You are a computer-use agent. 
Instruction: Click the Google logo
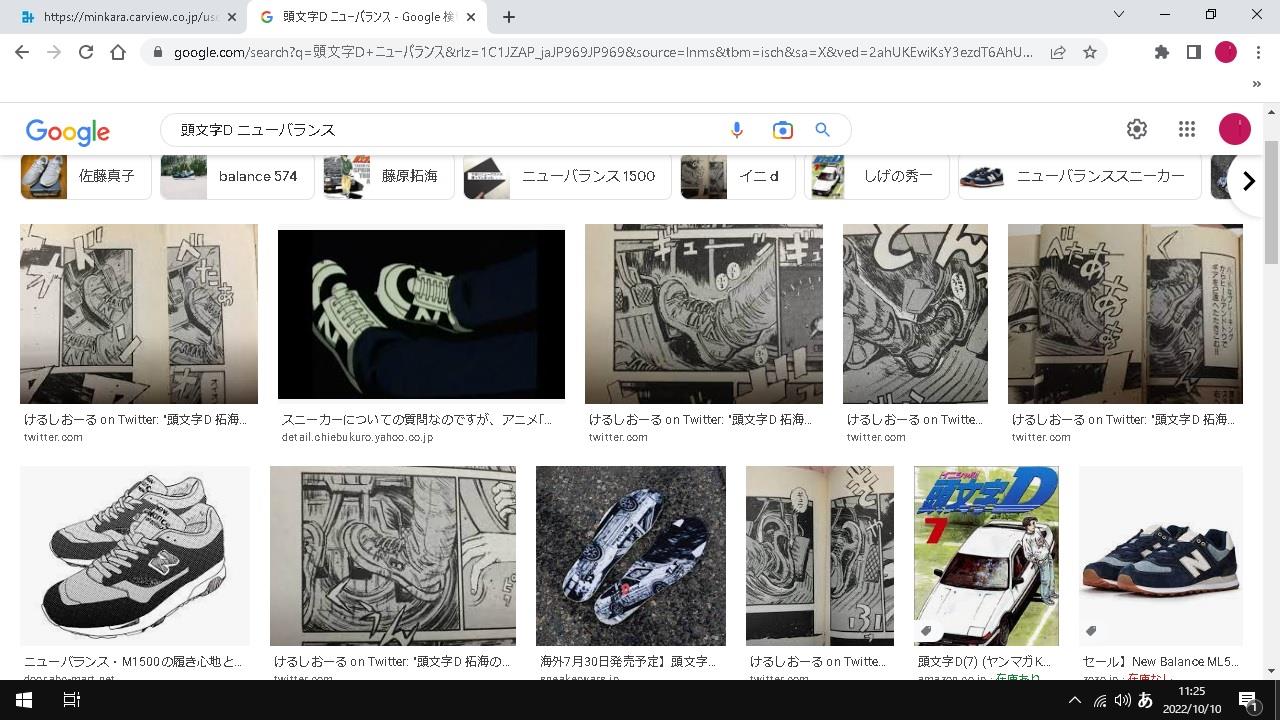(68, 131)
